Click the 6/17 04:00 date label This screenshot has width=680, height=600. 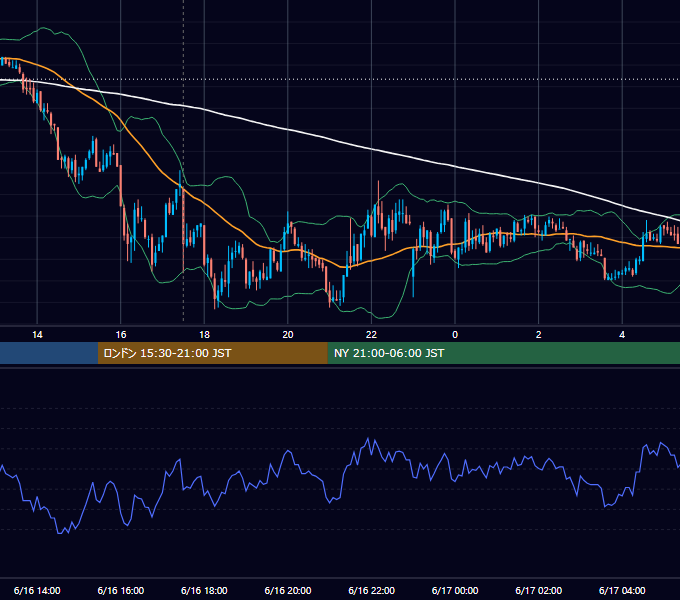(622, 590)
